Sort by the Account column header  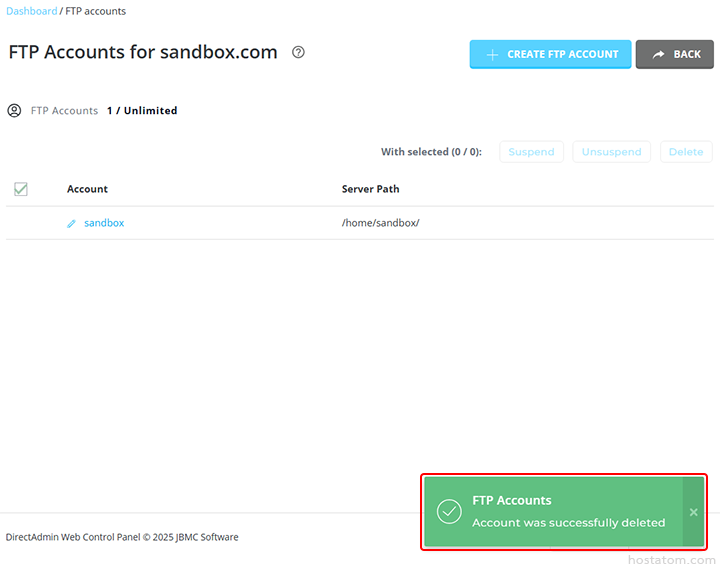(87, 189)
